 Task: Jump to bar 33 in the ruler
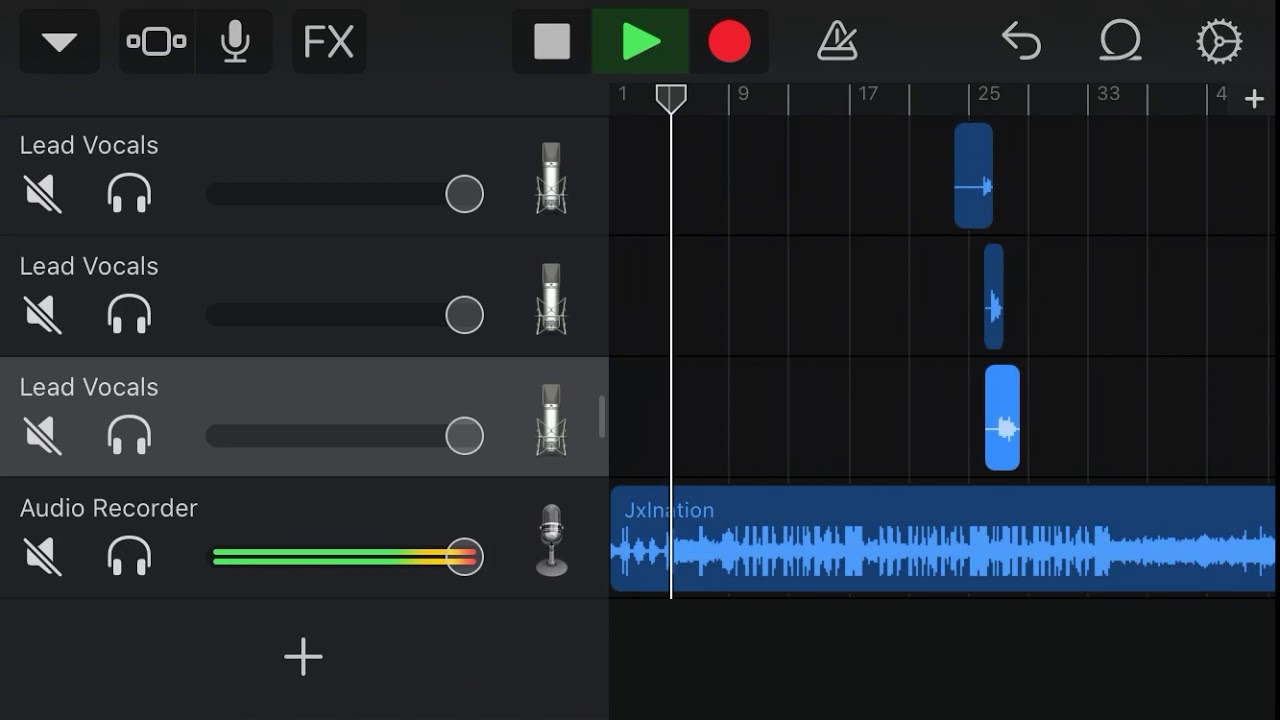1108,94
